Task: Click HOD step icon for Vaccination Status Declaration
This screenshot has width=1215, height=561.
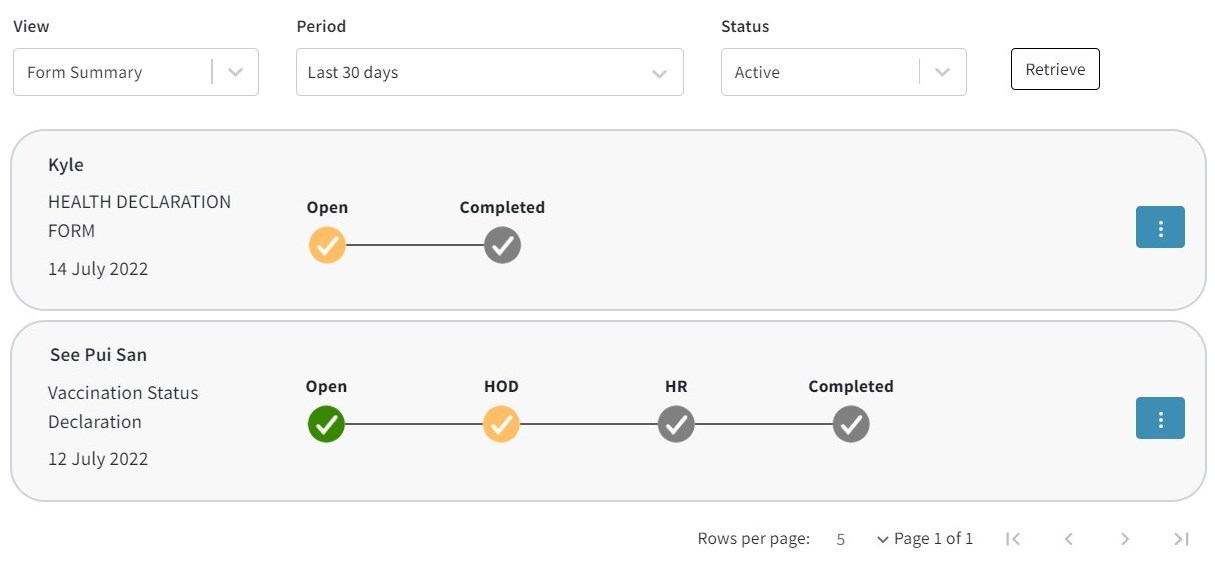Action: 501,424
